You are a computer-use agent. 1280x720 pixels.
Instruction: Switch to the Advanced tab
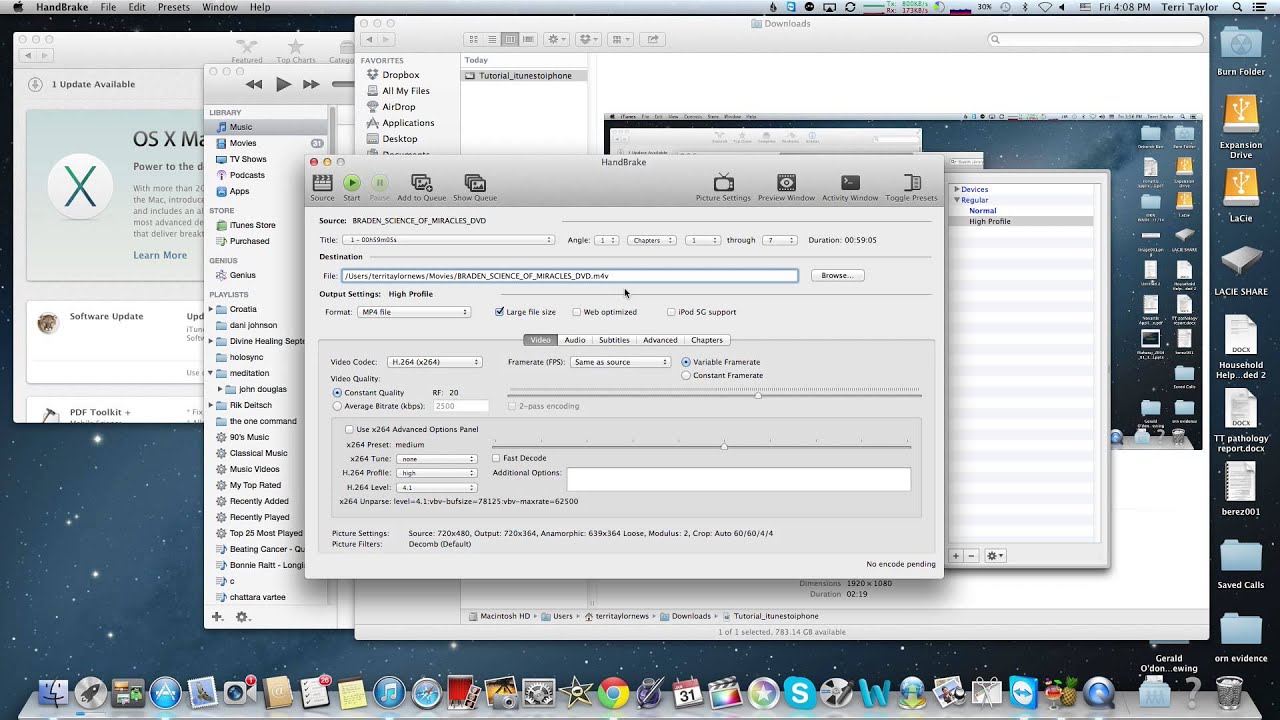pos(660,340)
